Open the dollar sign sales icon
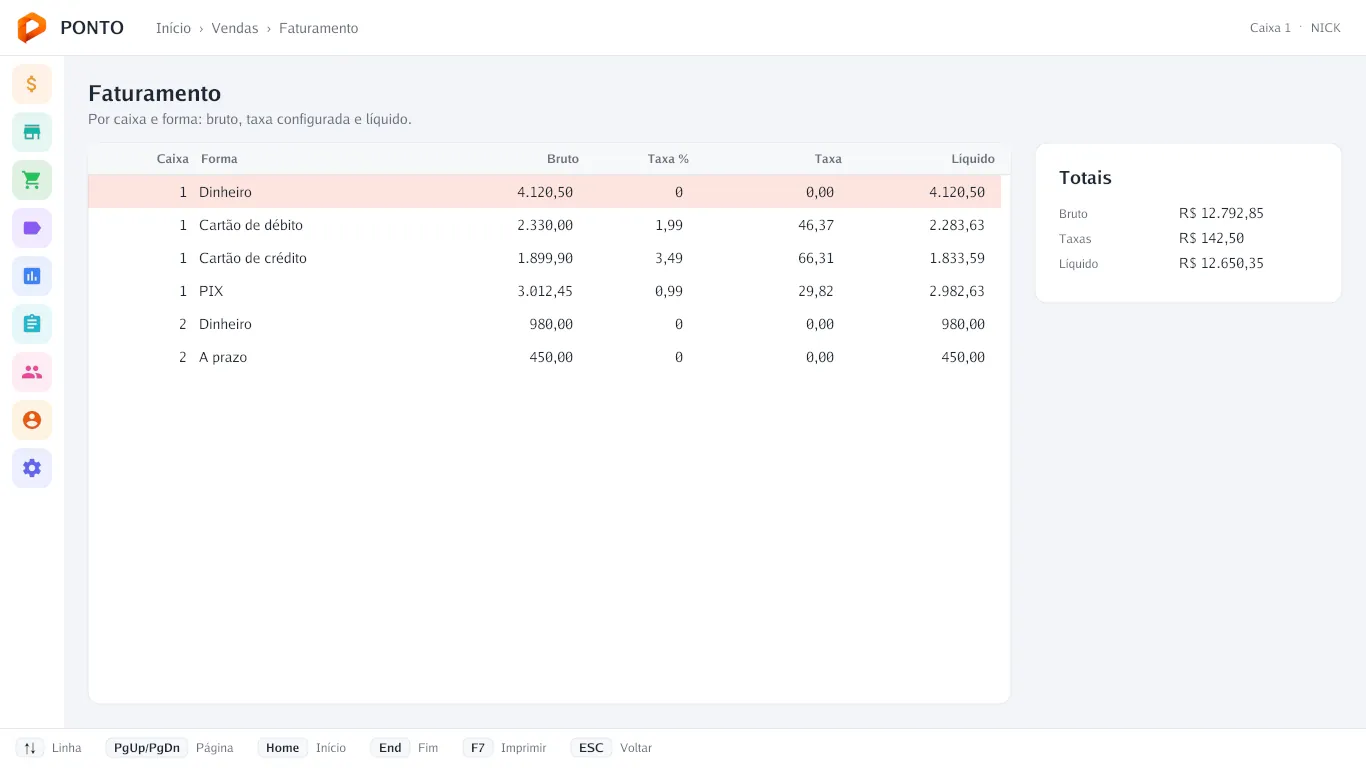Image resolution: width=1366 pixels, height=768 pixels. [32, 84]
